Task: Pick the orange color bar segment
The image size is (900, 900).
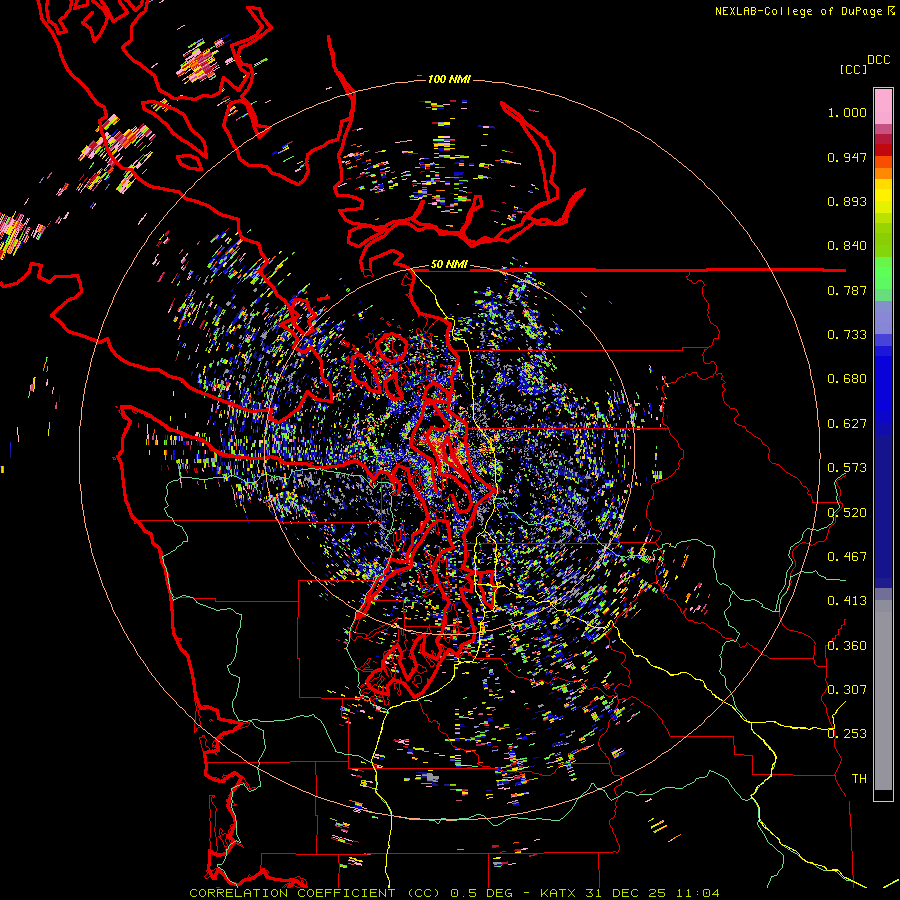Action: pos(883,173)
